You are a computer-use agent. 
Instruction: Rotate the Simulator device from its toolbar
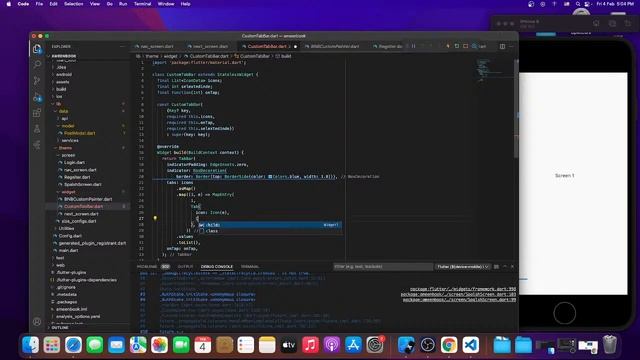[x=628, y=23]
